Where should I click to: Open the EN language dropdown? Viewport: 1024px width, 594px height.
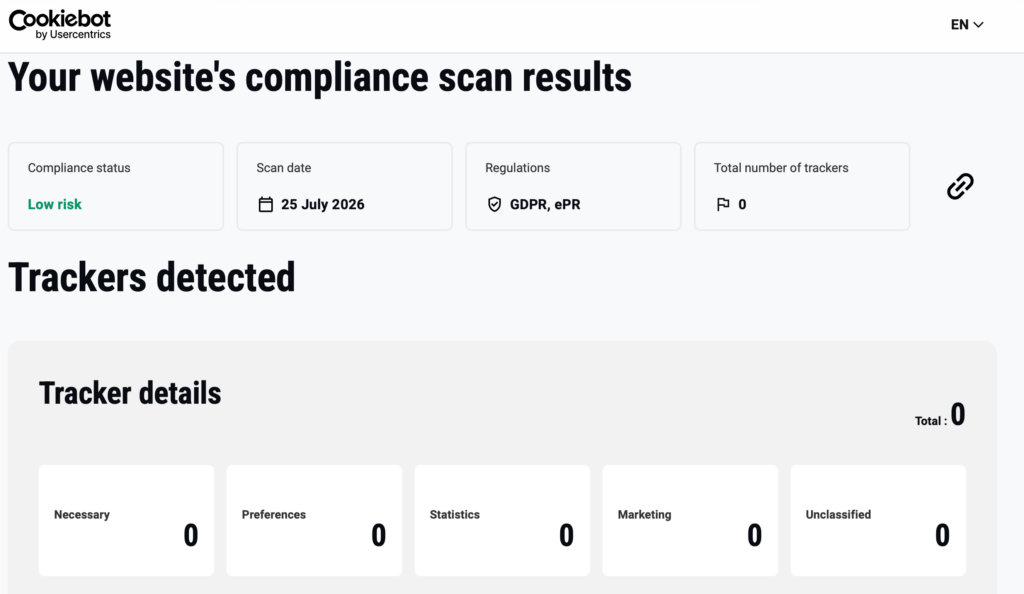coord(967,25)
